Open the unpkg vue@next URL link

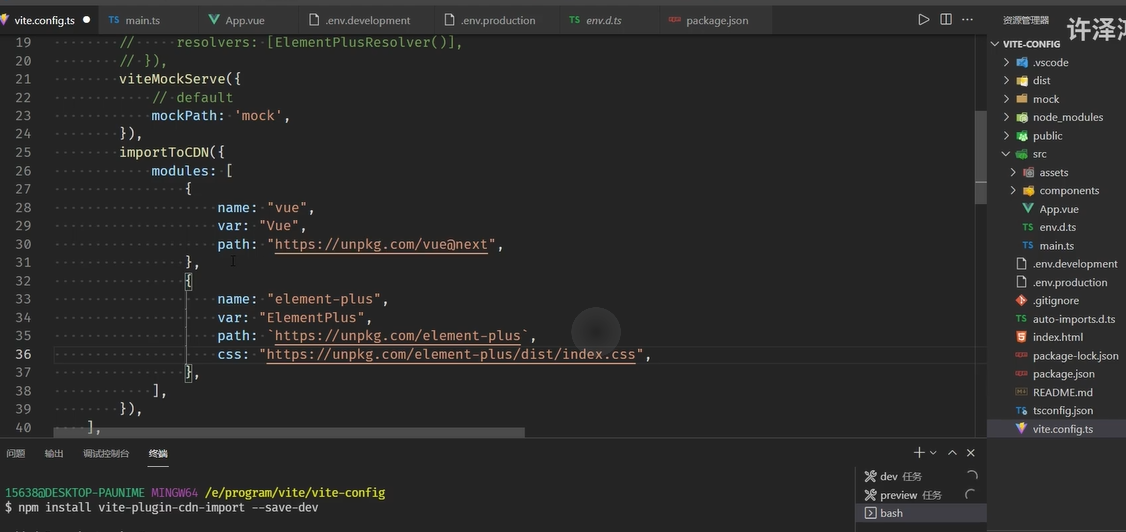pos(381,245)
